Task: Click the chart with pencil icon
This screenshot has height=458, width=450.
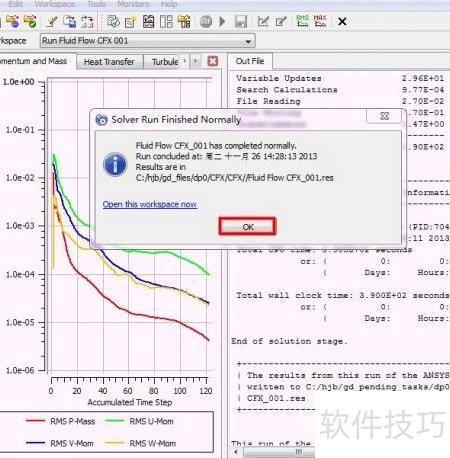Action: [x=263, y=22]
